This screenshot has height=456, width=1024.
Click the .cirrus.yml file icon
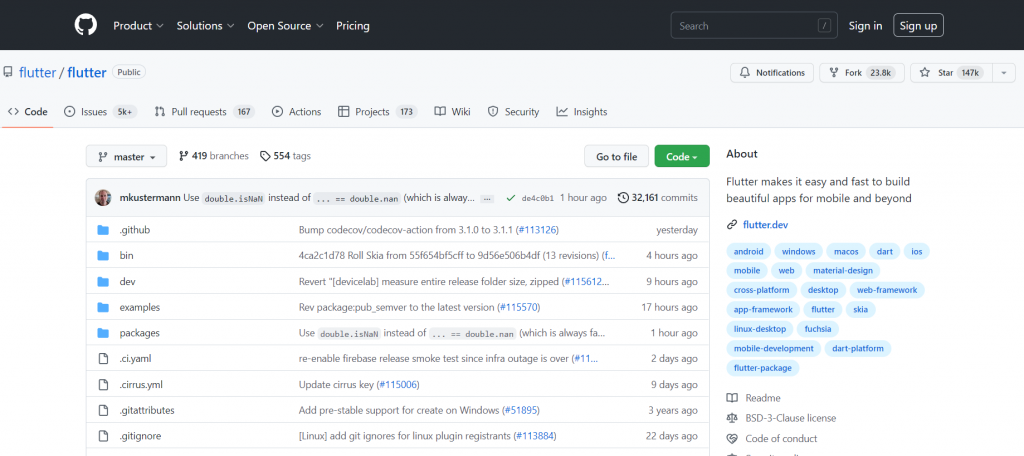click(x=103, y=385)
